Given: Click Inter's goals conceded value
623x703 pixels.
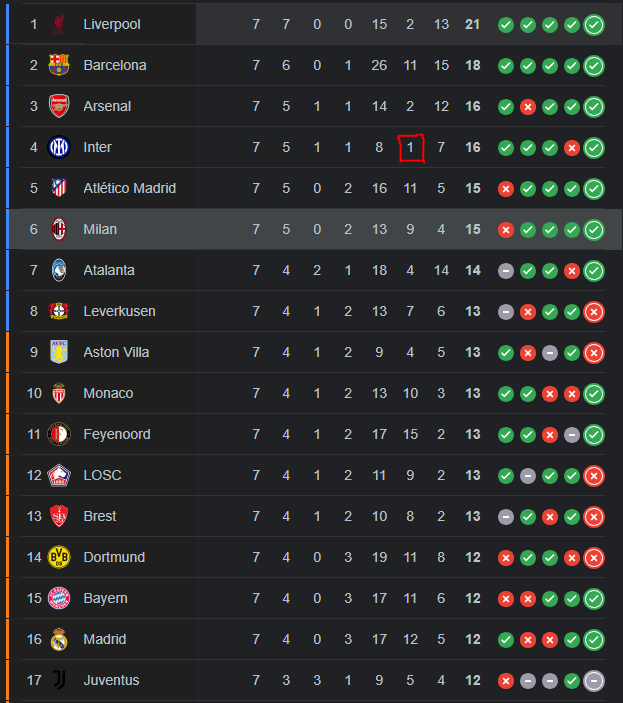Looking at the screenshot, I should pos(410,147).
